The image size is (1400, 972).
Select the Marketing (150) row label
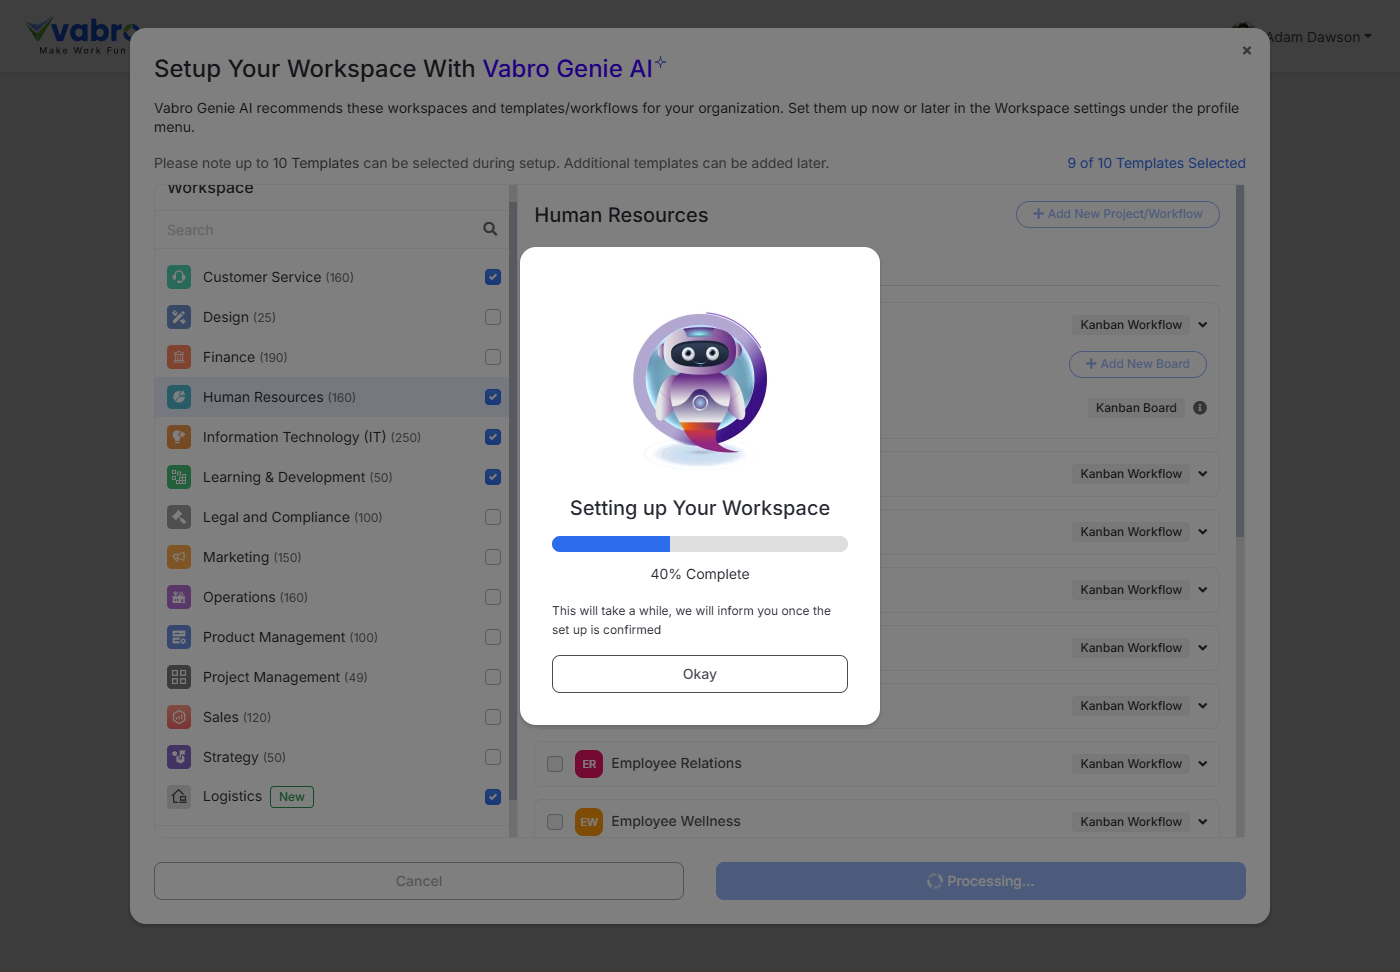252,557
